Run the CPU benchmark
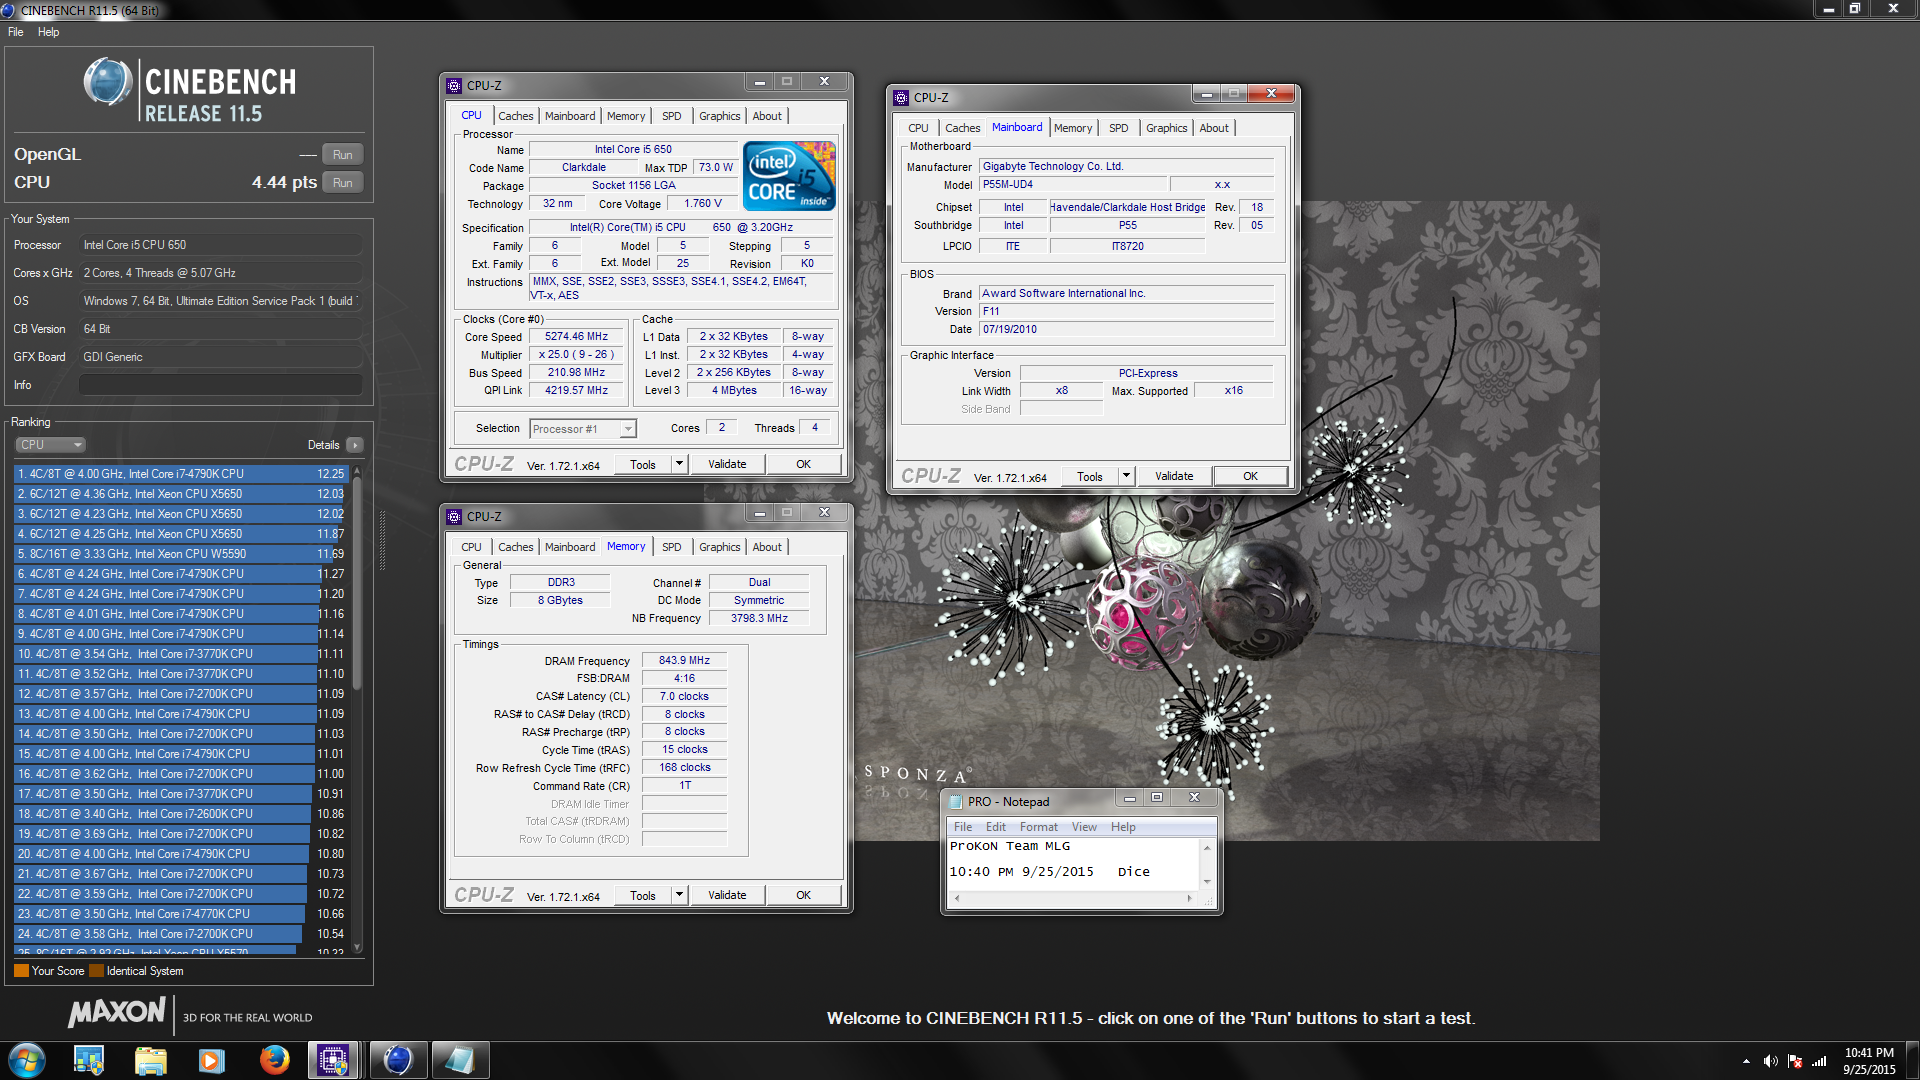Screen dimensions: 1920x1080 343,183
